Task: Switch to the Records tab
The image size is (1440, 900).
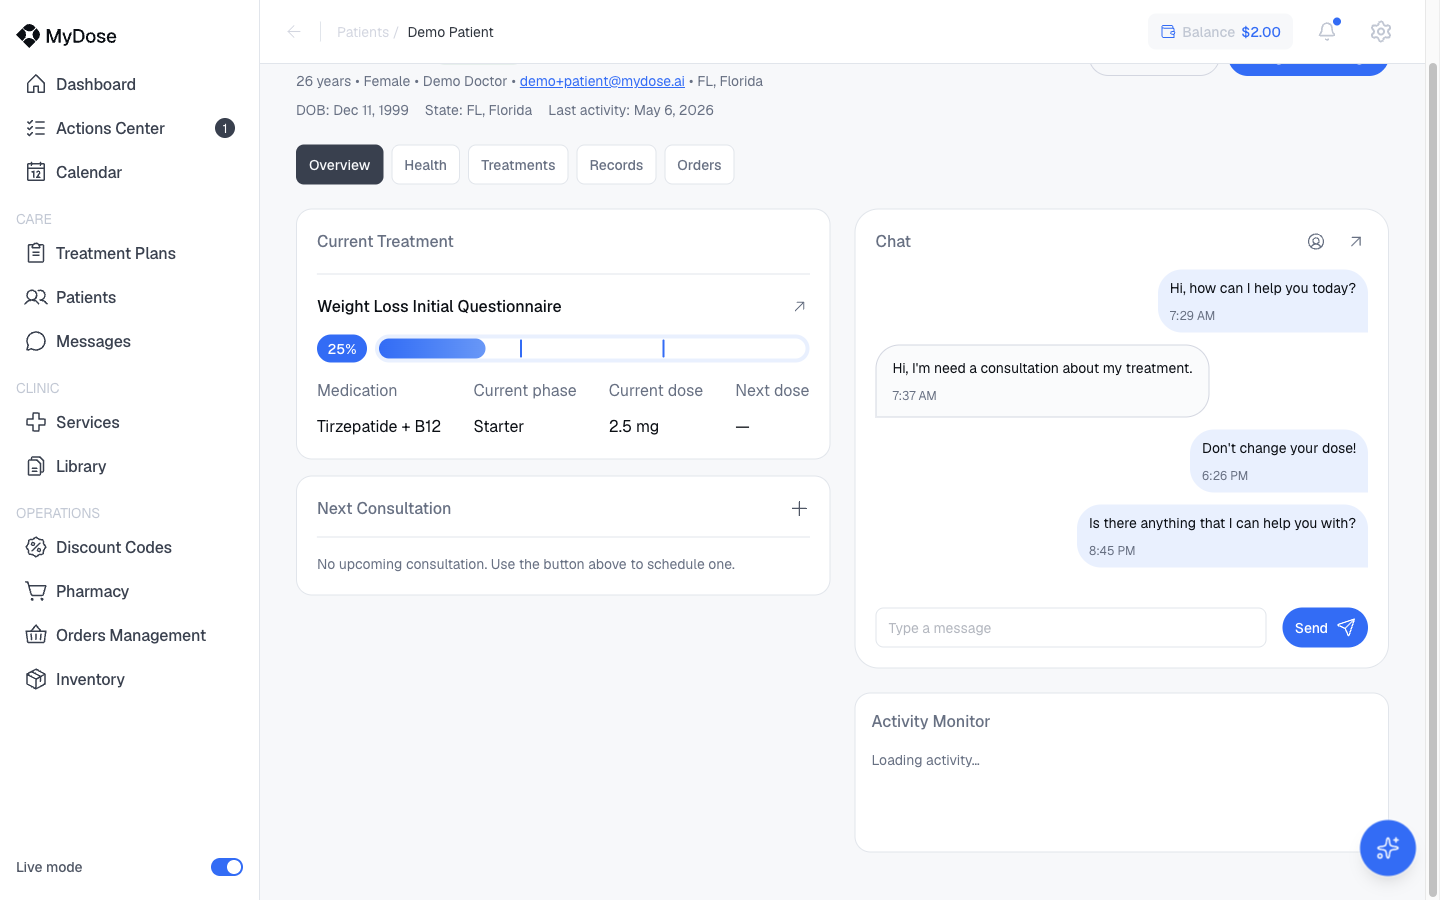Action: pos(616,165)
